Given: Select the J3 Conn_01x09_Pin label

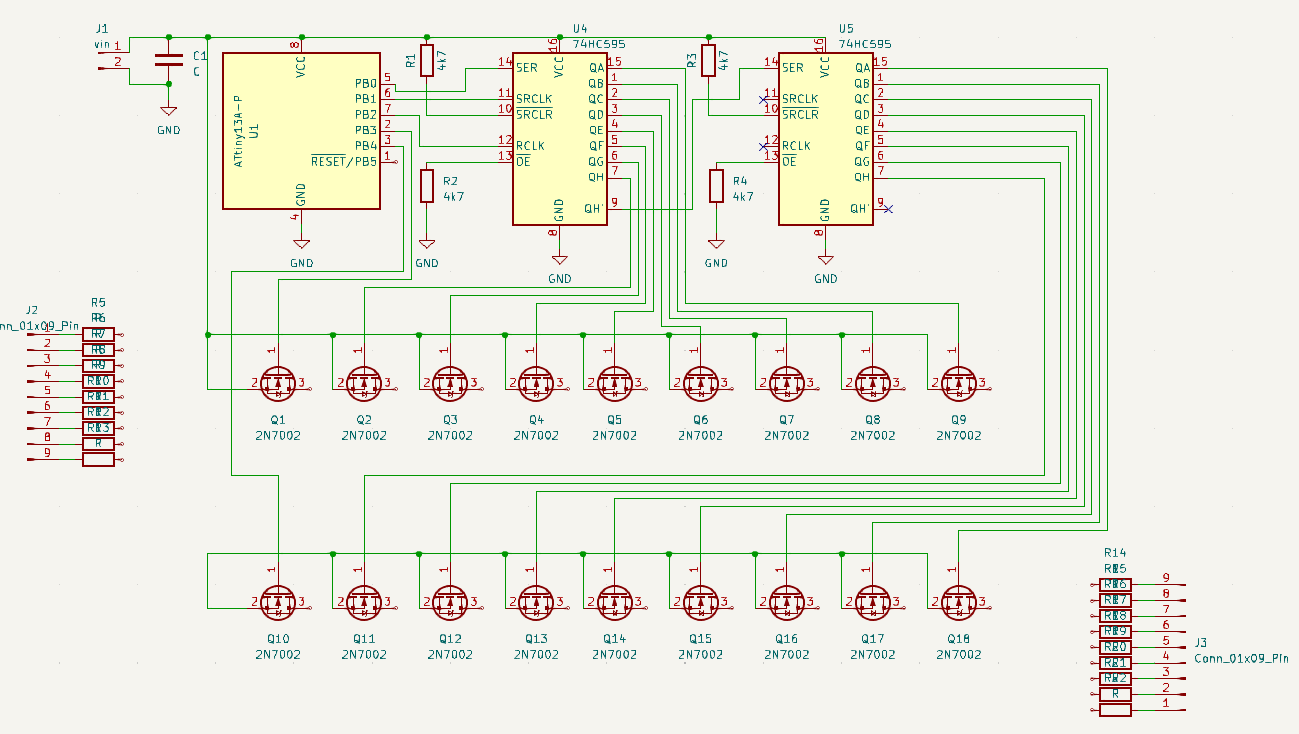Looking at the screenshot, I should (1241, 658).
